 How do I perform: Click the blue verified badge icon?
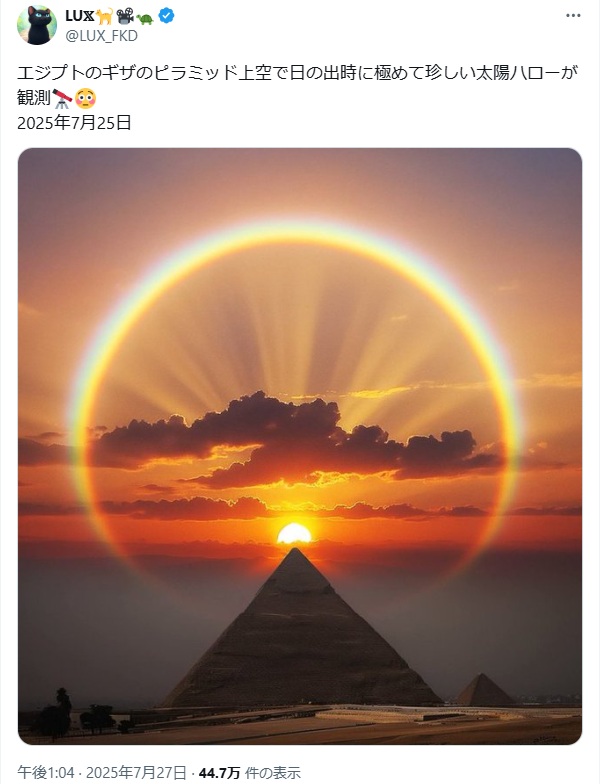[x=166, y=16]
